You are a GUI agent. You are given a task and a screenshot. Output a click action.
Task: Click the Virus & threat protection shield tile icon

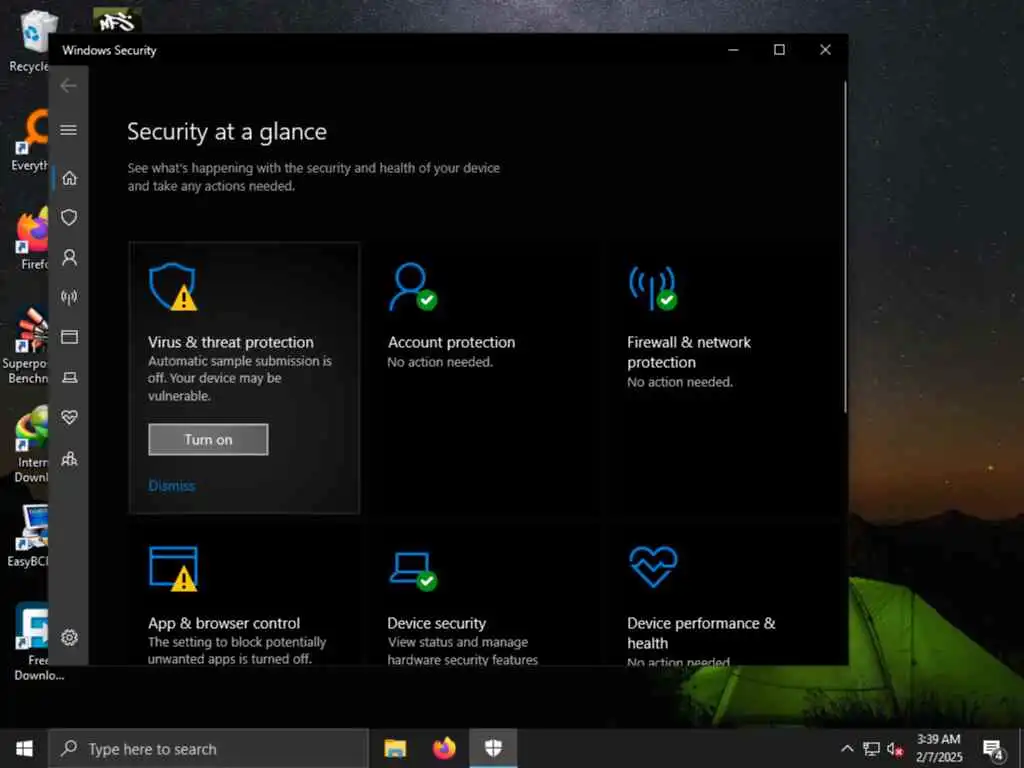click(x=173, y=287)
